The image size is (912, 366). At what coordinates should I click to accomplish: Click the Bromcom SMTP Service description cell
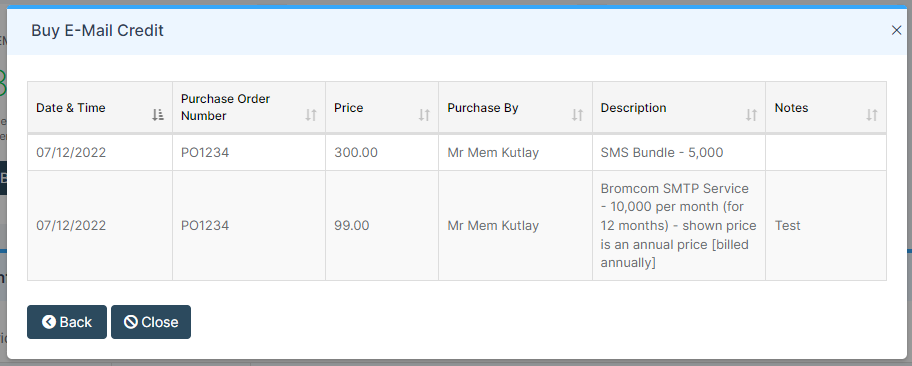pos(679,225)
